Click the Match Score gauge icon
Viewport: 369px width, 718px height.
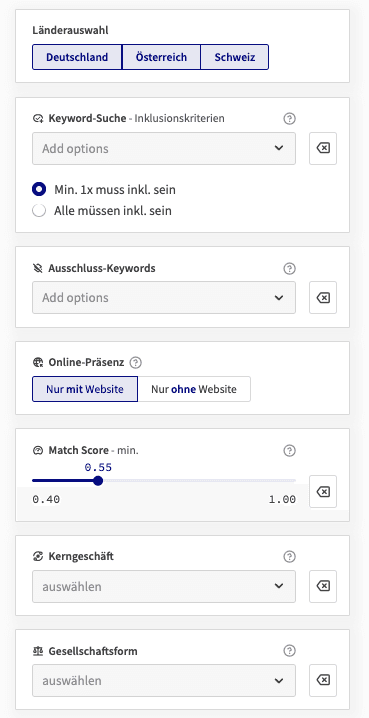pos(38,451)
